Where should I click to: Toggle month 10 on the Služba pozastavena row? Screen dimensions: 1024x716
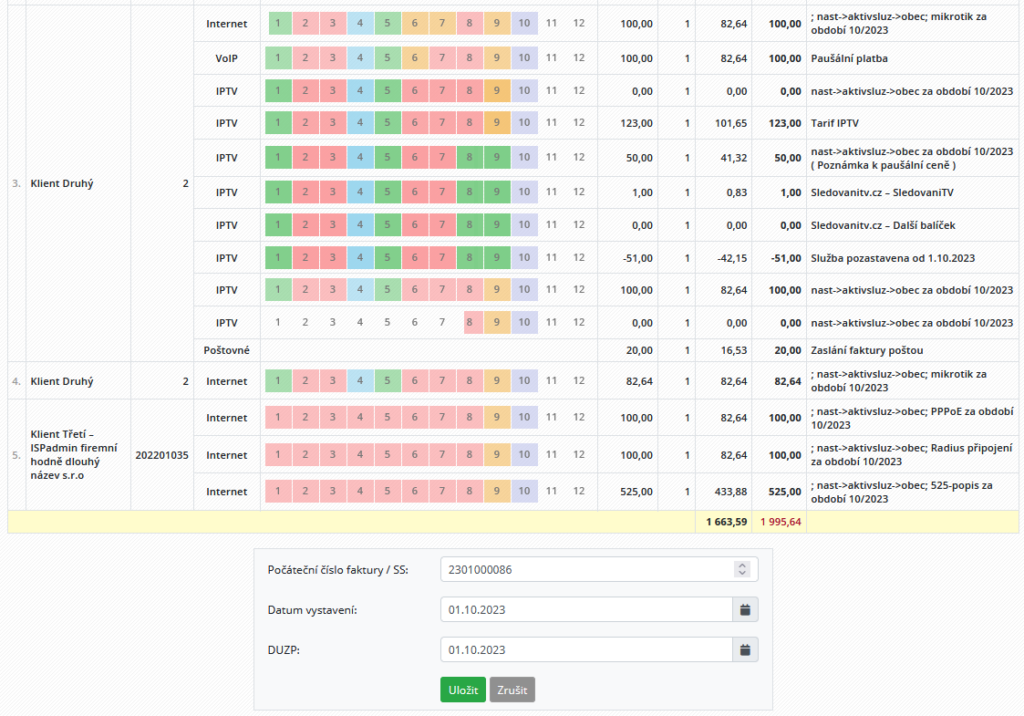(524, 257)
